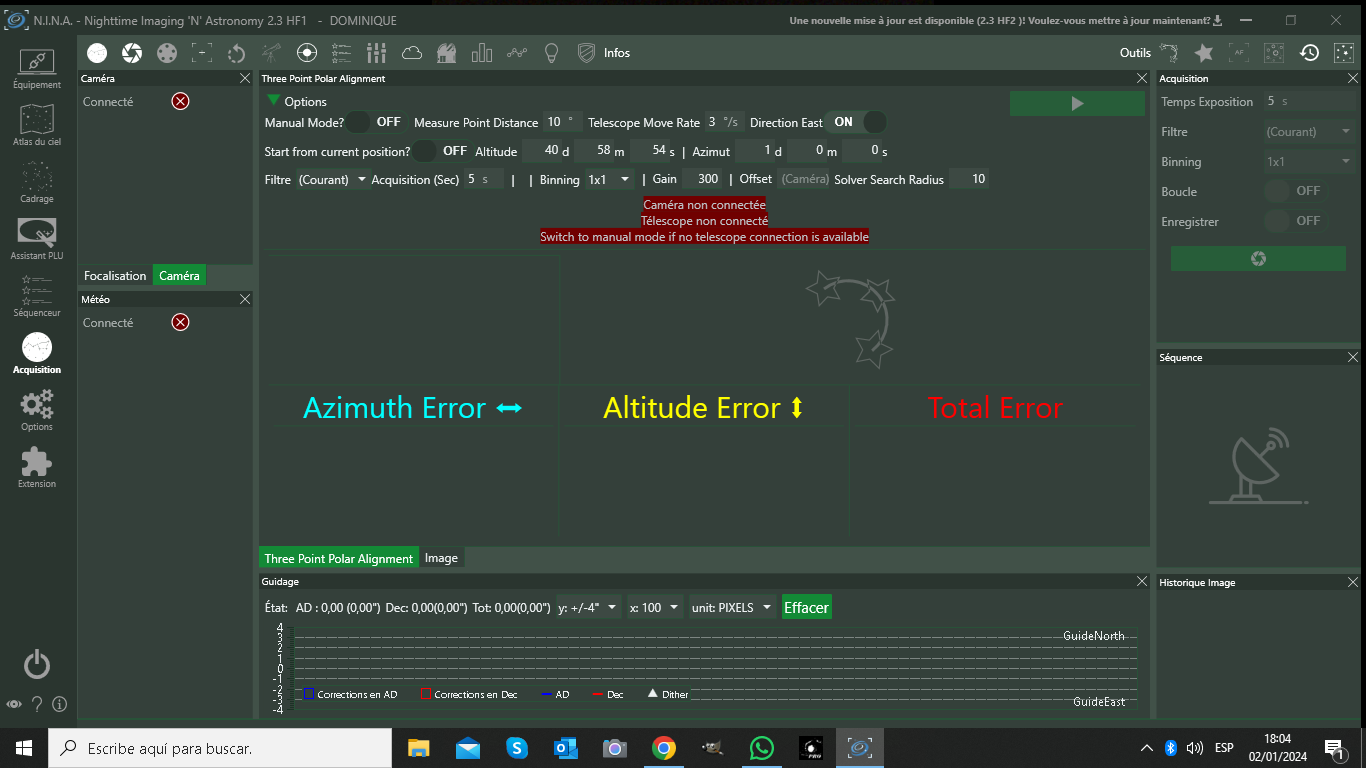Open the three-star polar alignment tool icon

[x=1169, y=53]
